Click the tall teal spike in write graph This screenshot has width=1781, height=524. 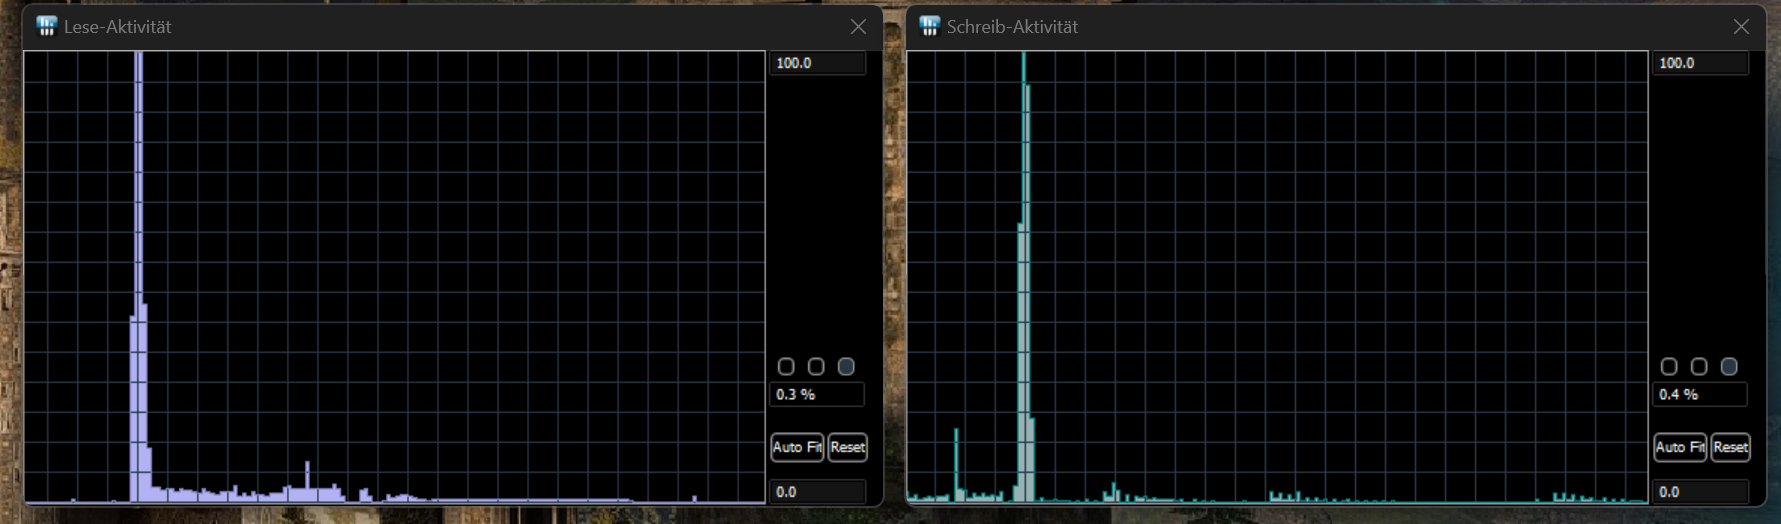tap(1024, 276)
